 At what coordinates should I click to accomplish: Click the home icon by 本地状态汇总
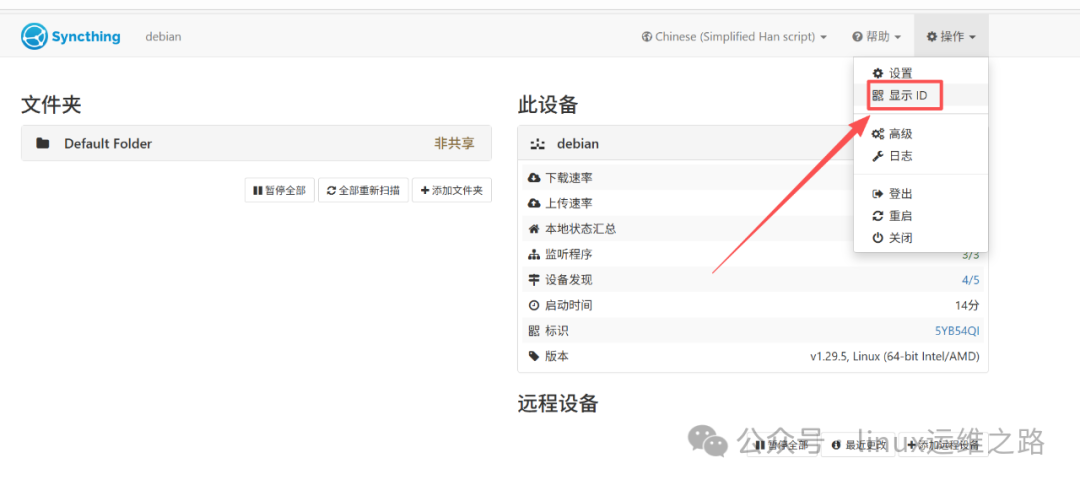(534, 229)
